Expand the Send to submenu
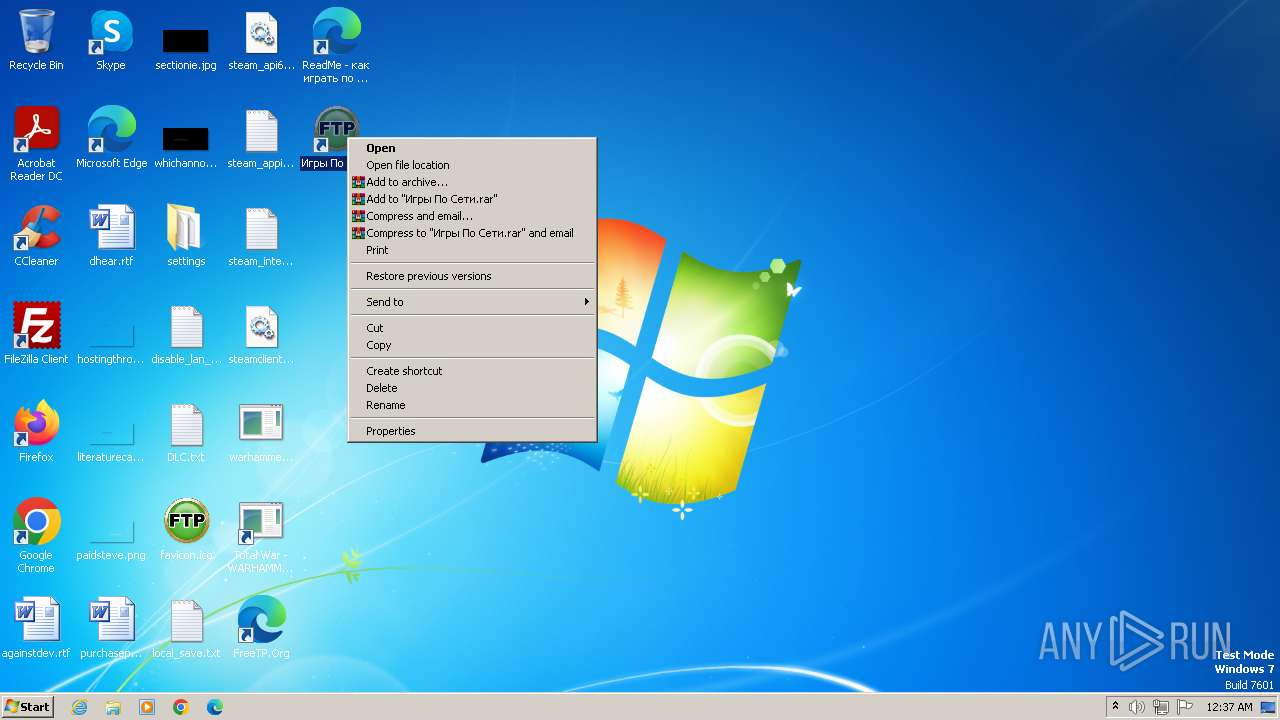 pyautogui.click(x=471, y=302)
